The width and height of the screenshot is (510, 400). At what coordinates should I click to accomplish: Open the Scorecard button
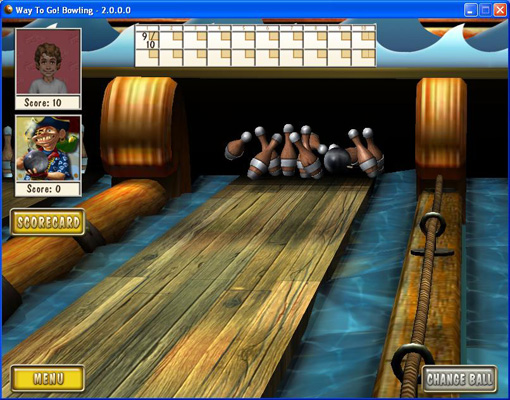tap(48, 222)
